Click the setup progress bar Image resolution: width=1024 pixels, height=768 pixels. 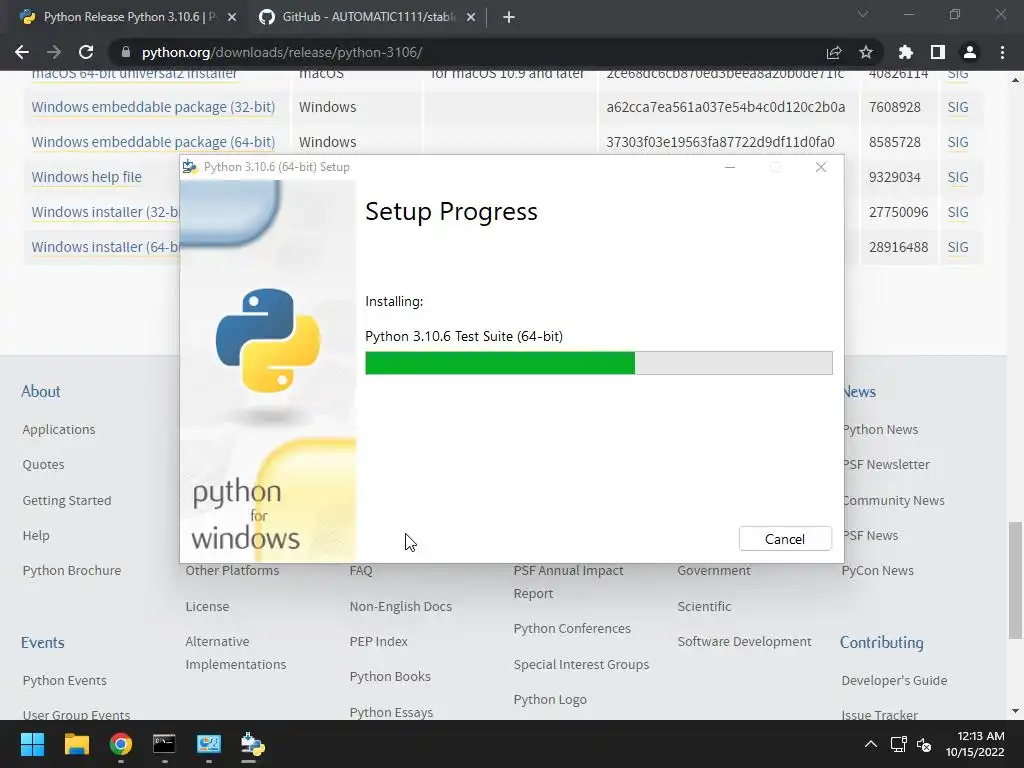[x=598, y=363]
